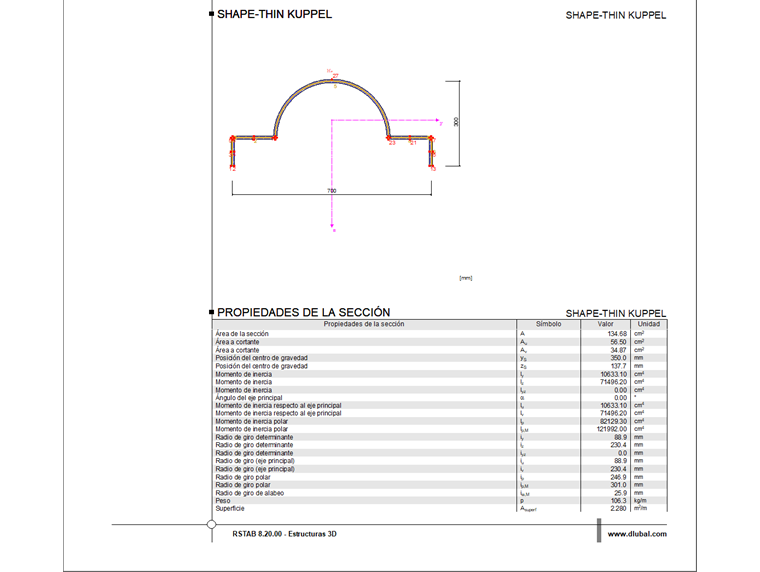
Task: Select the surface value '2.280'
Action: pos(618,509)
